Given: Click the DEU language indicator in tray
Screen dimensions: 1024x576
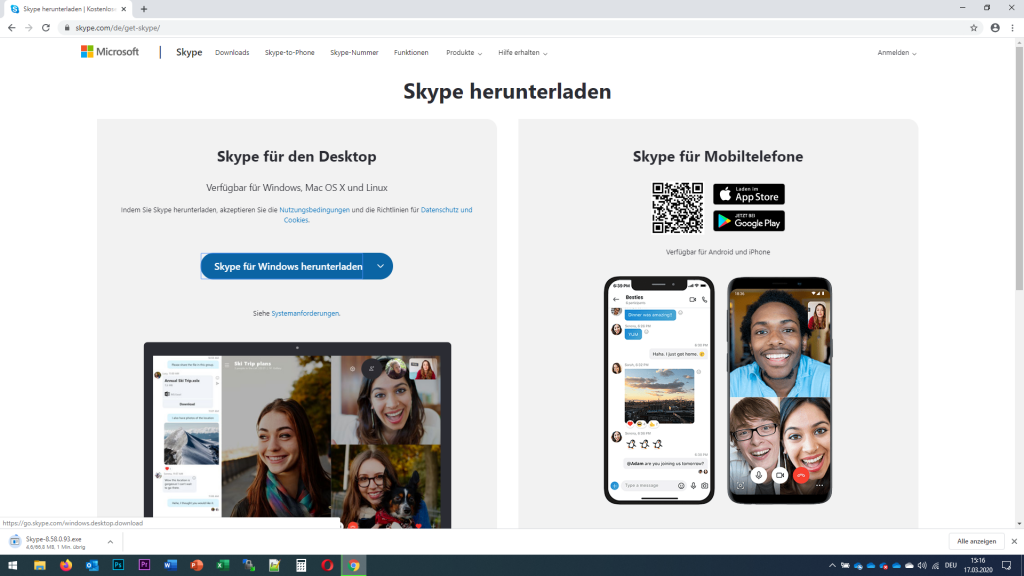Looking at the screenshot, I should pyautogui.click(x=951, y=566).
